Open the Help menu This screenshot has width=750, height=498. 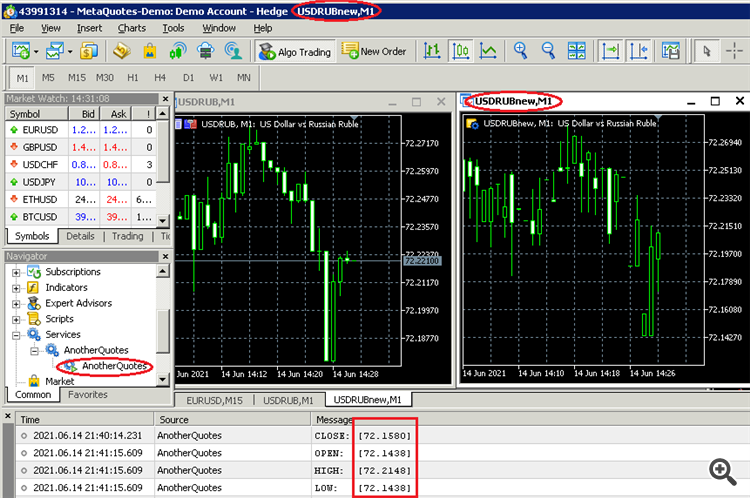pos(263,28)
